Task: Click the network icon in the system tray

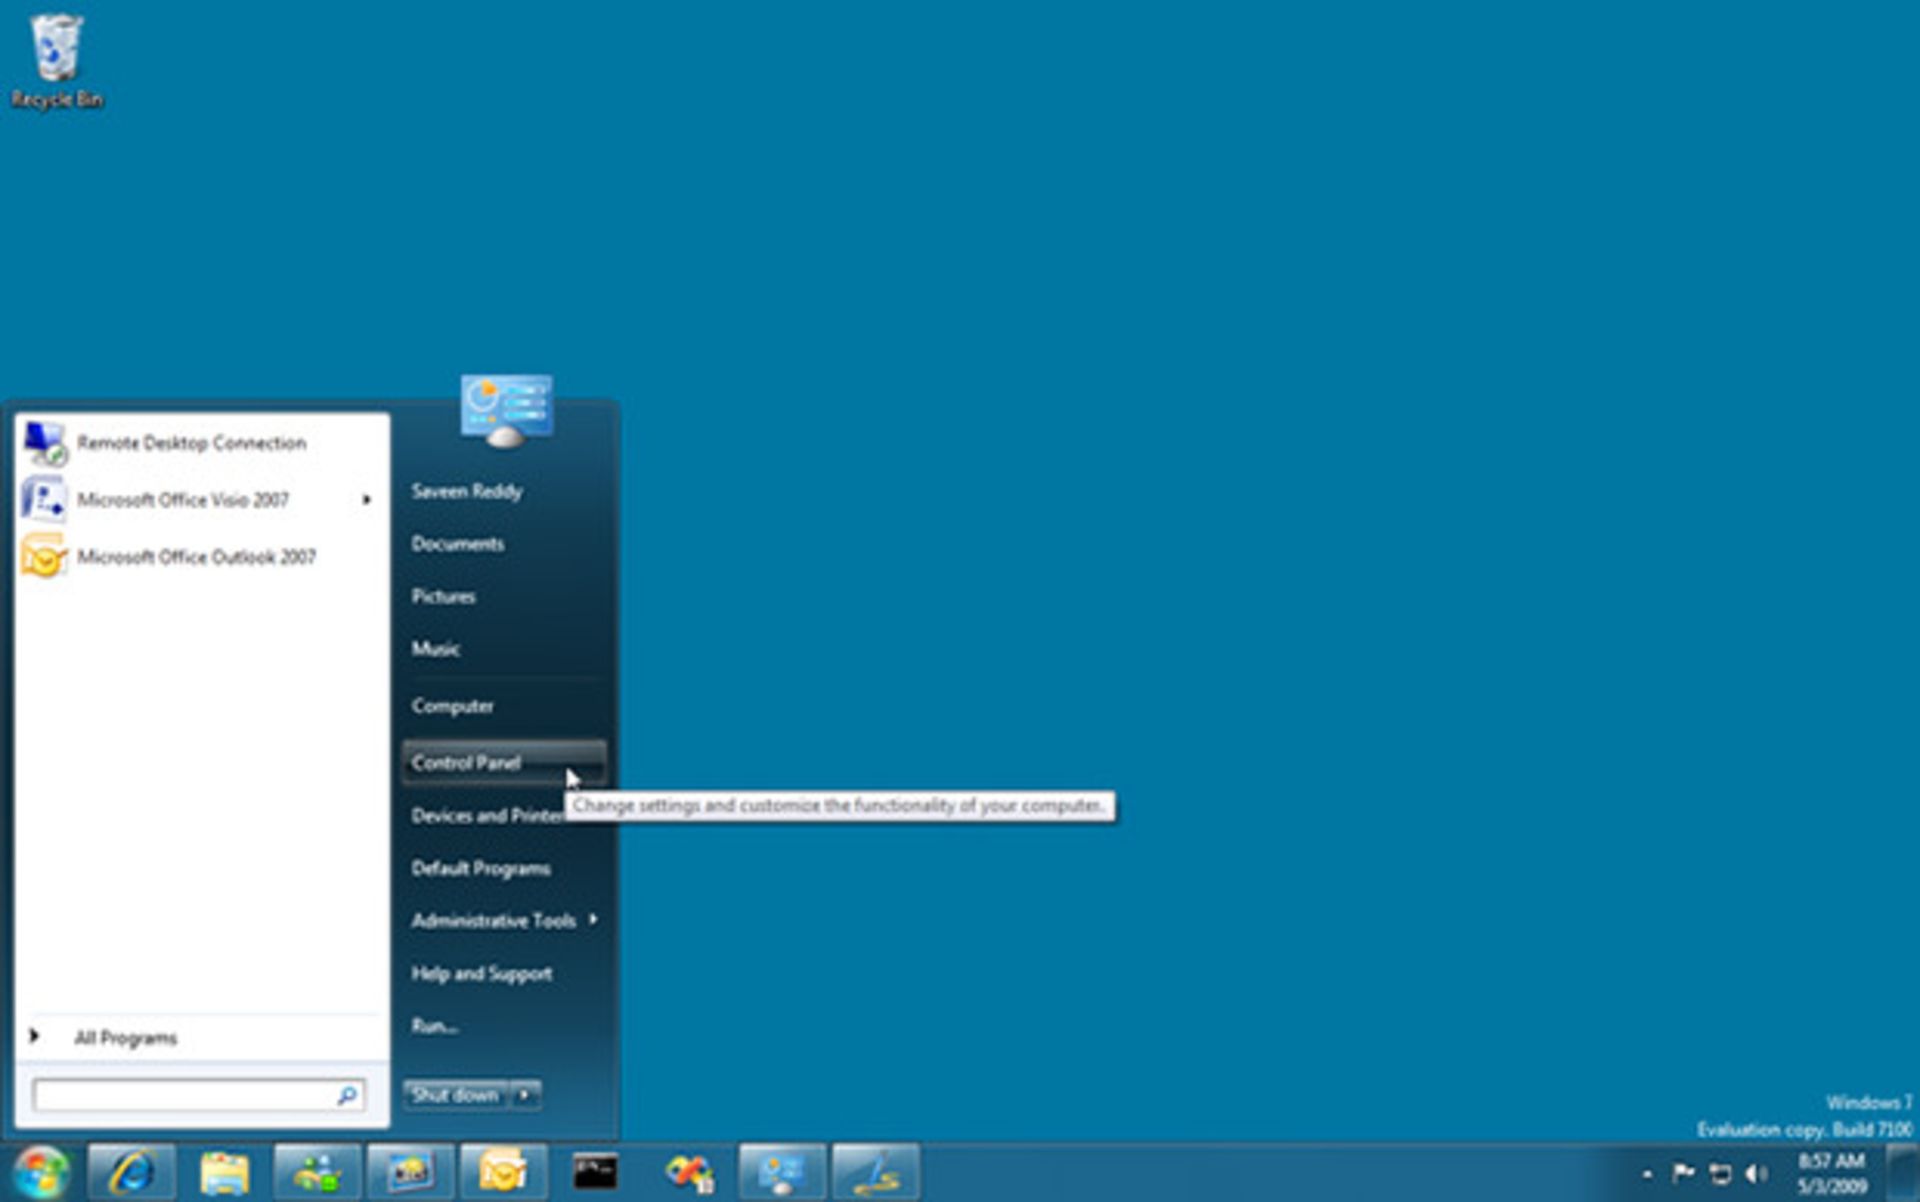Action: tap(1719, 1173)
